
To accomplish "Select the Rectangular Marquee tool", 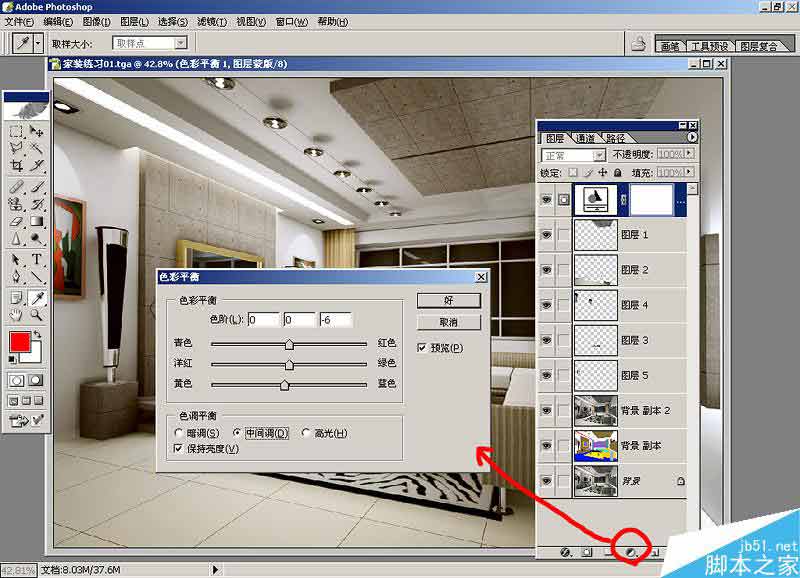I will (x=16, y=131).
